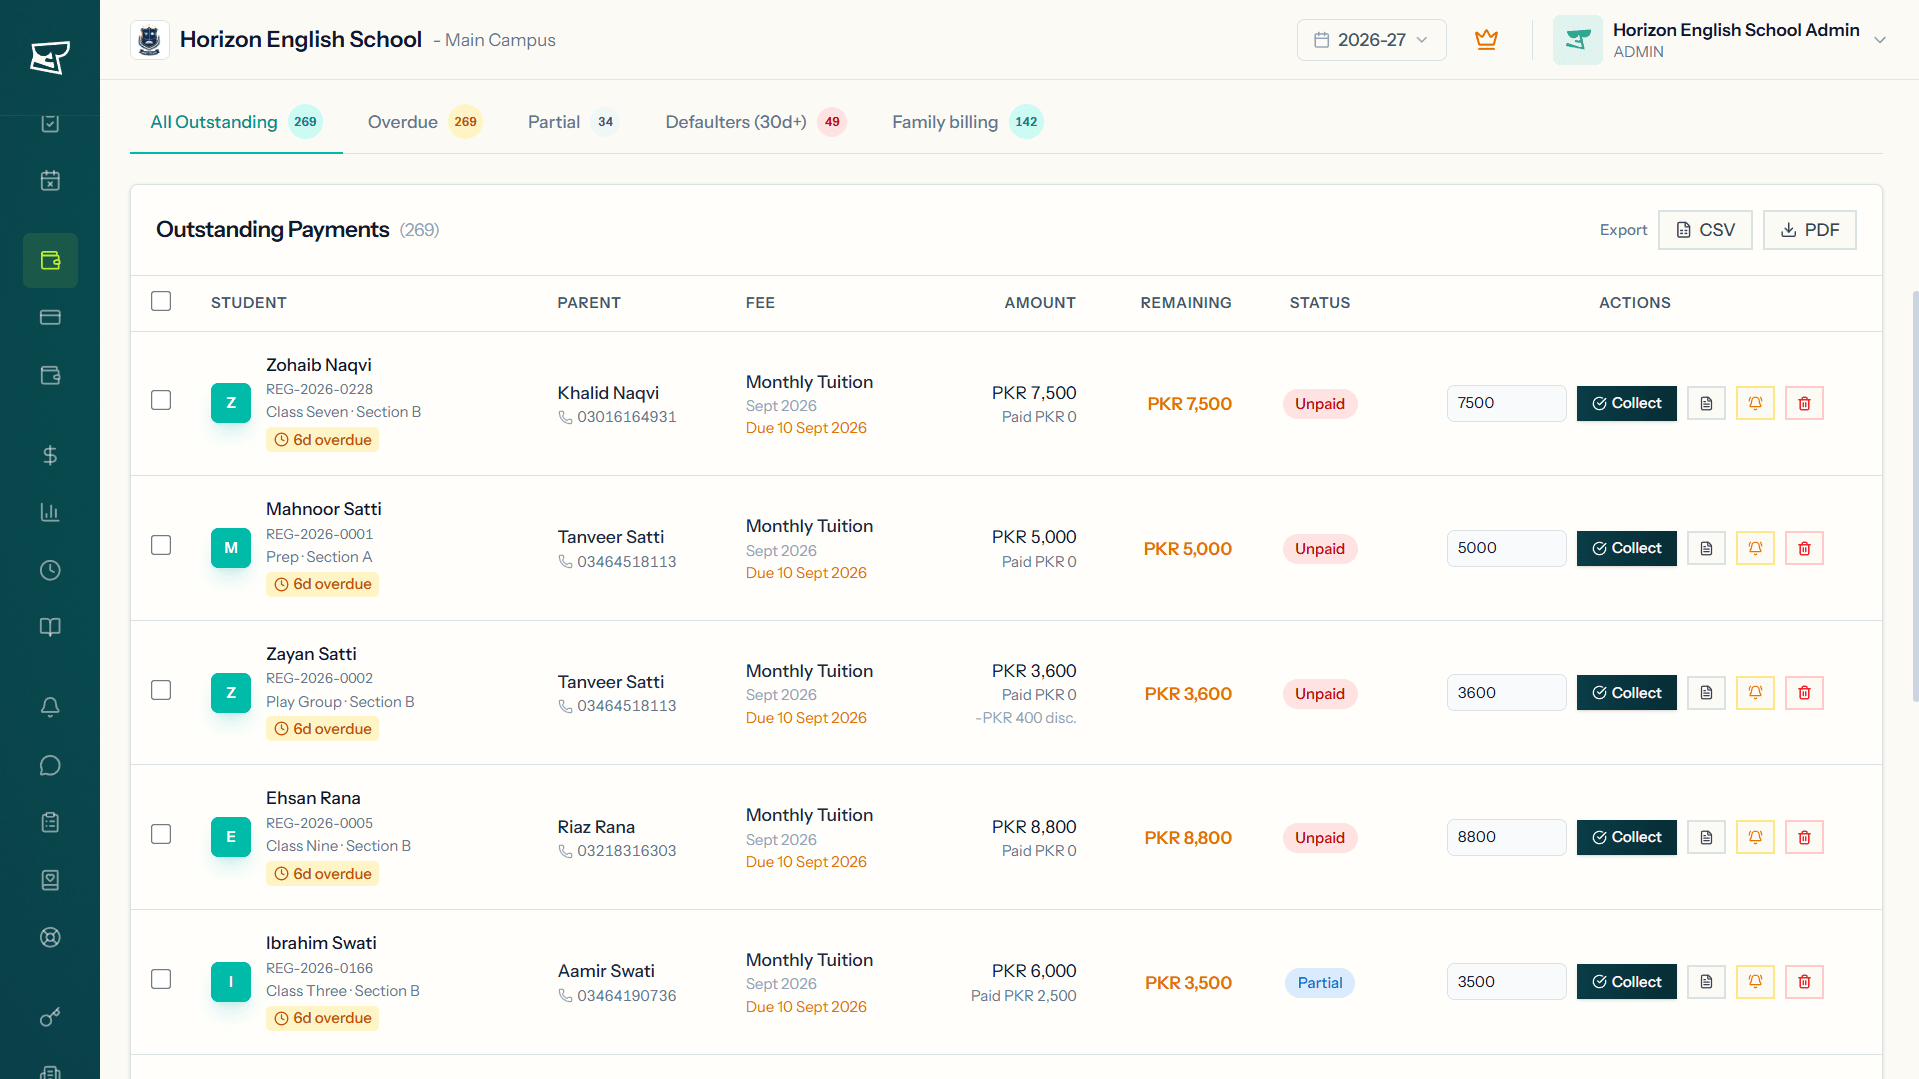1919x1079 pixels.
Task: Switch to the All Outstanding tab
Action: pos(236,122)
